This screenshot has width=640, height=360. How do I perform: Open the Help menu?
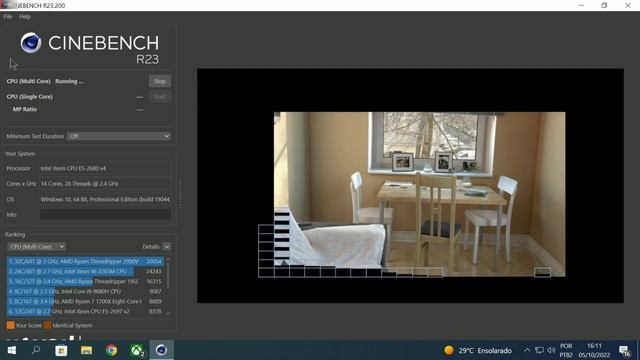(25, 17)
